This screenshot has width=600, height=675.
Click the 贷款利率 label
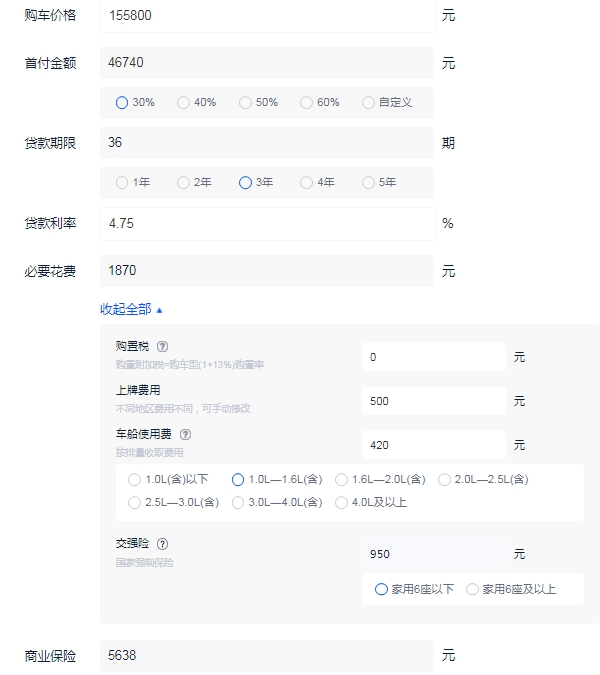(50, 223)
